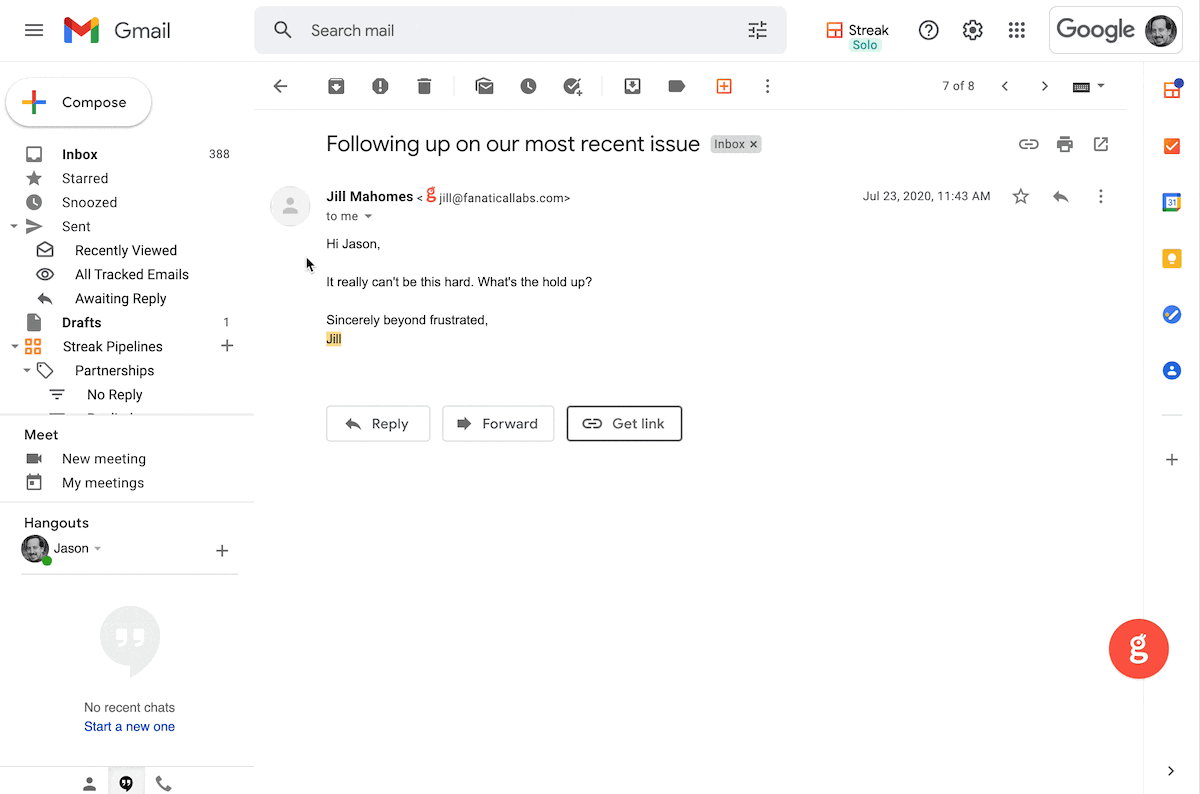
Task: Open the Partnerships pipeline
Action: point(114,370)
